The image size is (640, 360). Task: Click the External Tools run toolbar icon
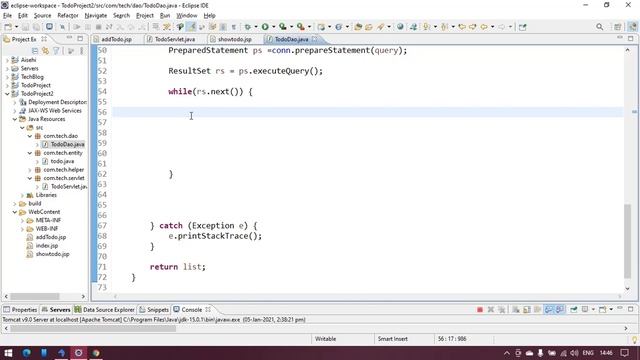pyautogui.click(x=301, y=27)
